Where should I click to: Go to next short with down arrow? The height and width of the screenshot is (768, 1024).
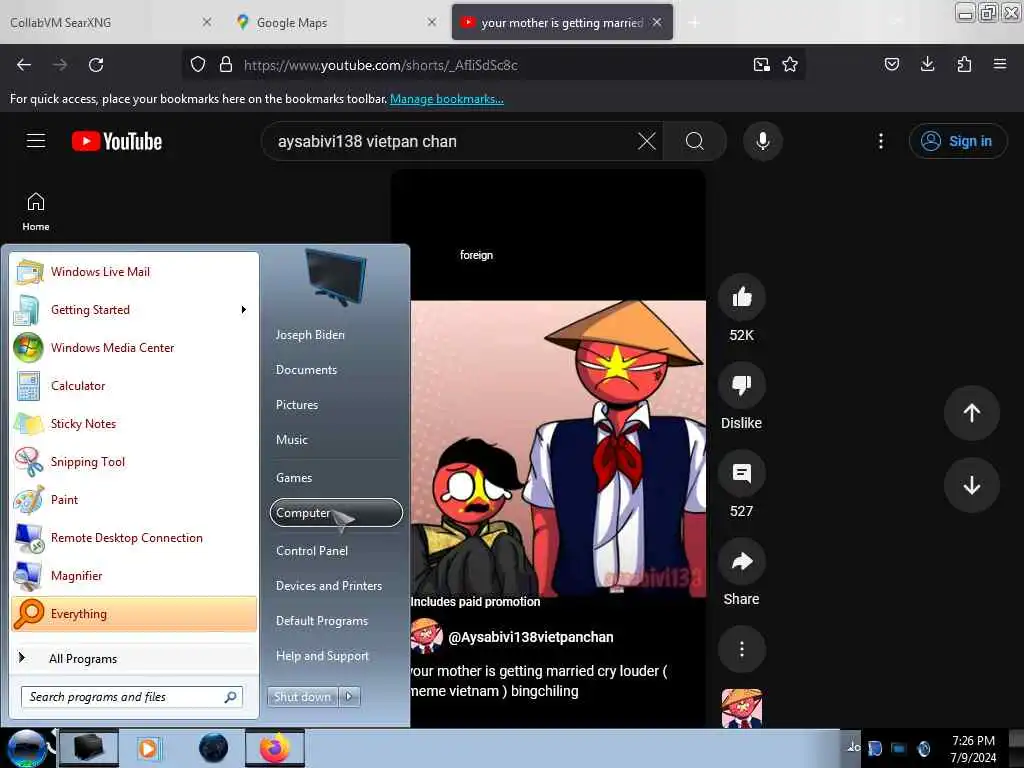pos(971,485)
